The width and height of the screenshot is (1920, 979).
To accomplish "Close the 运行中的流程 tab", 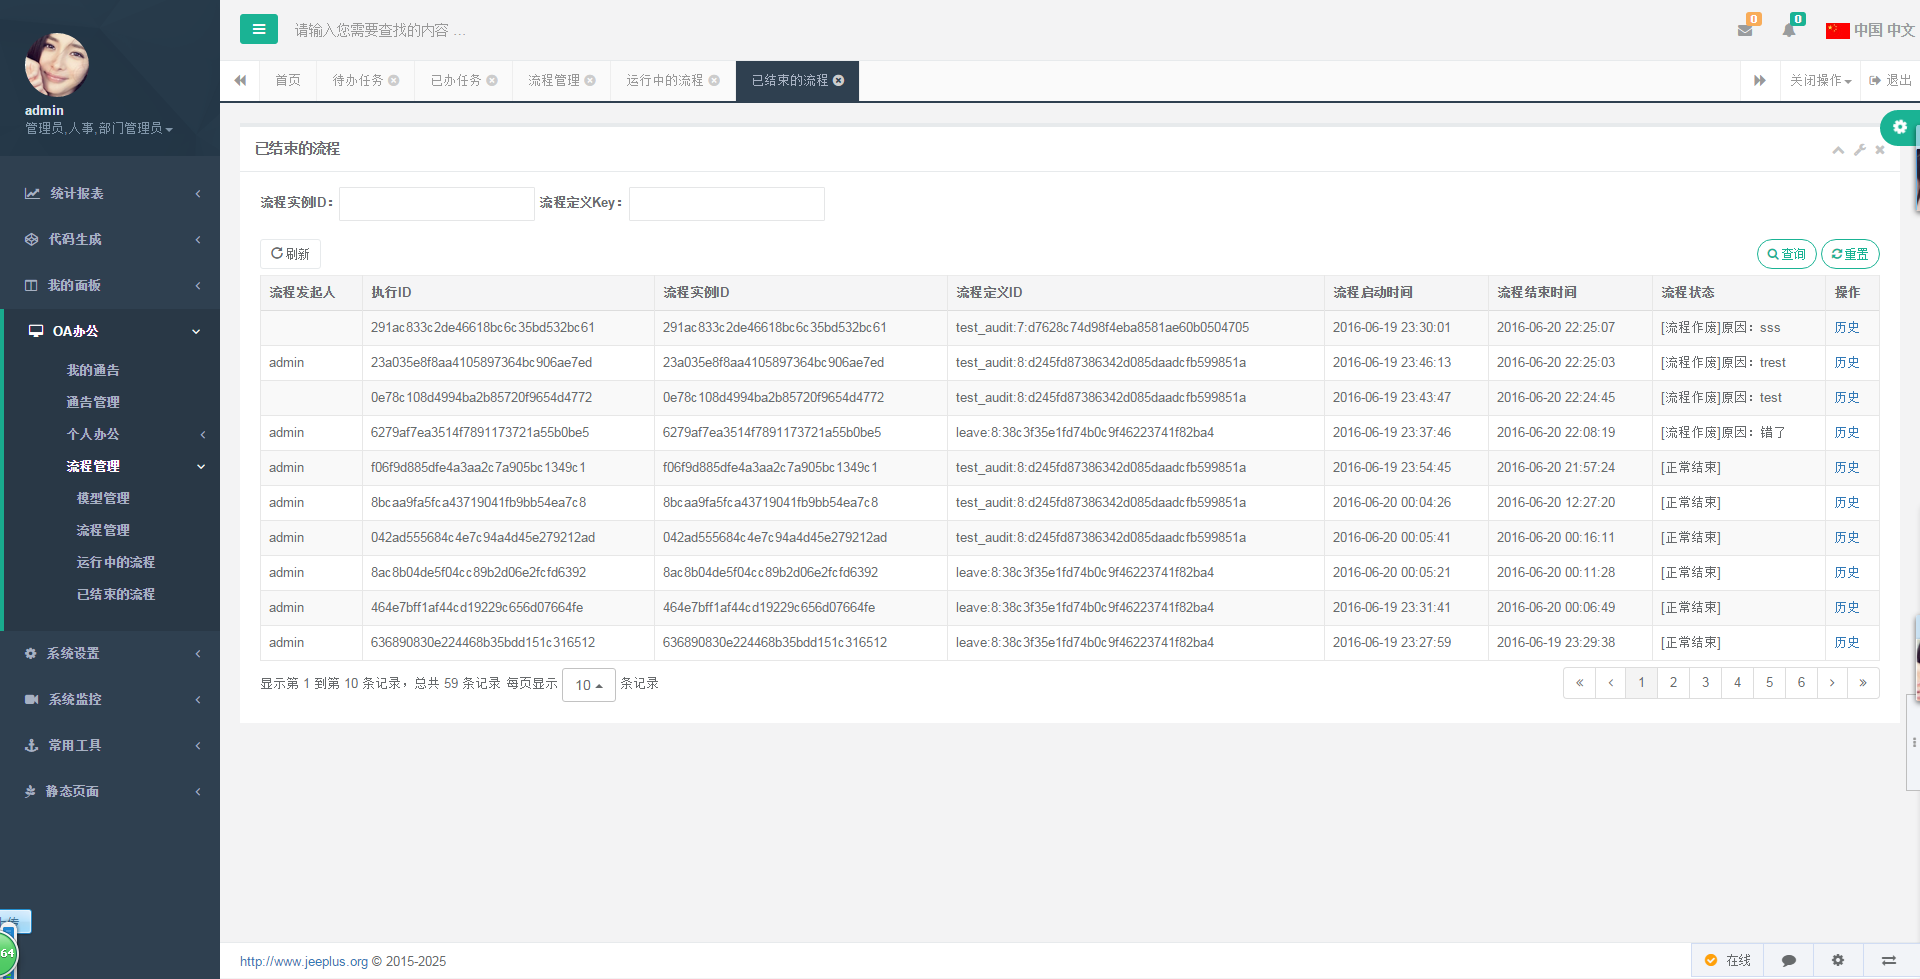I will (714, 81).
